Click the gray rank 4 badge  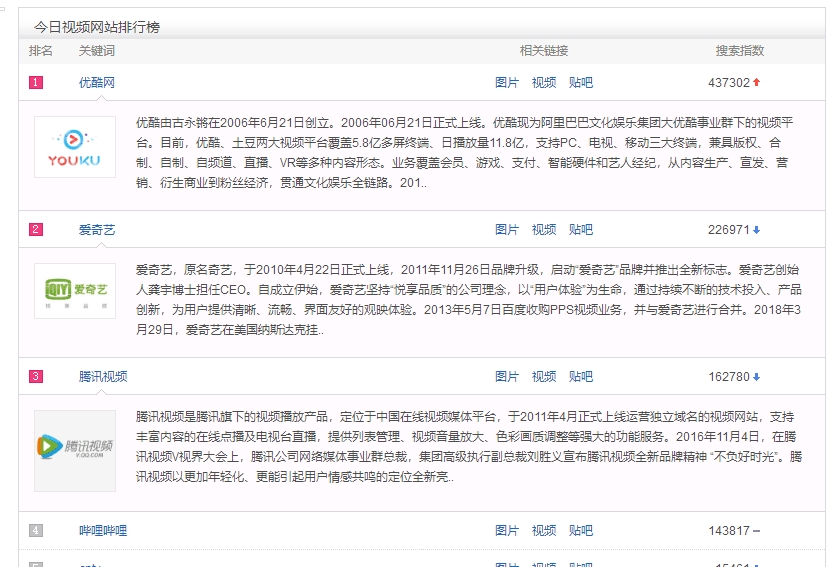36,531
